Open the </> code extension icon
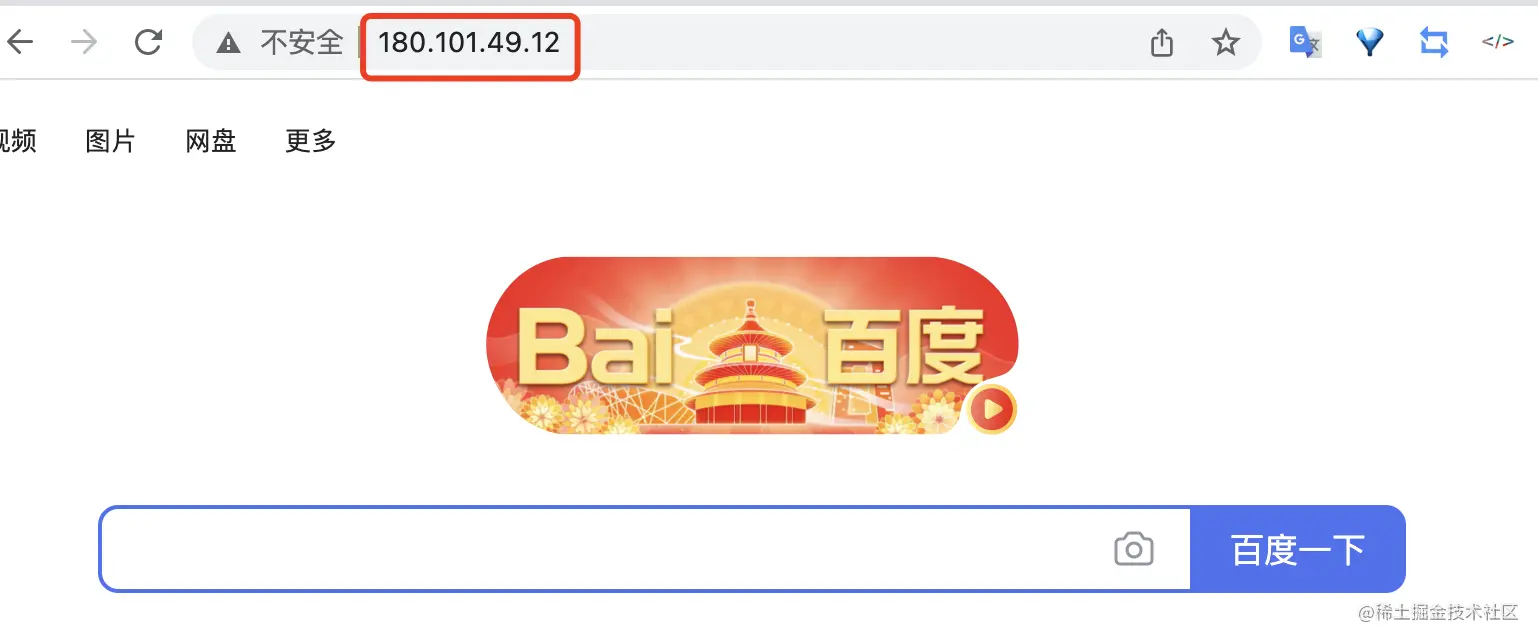 coord(1497,42)
